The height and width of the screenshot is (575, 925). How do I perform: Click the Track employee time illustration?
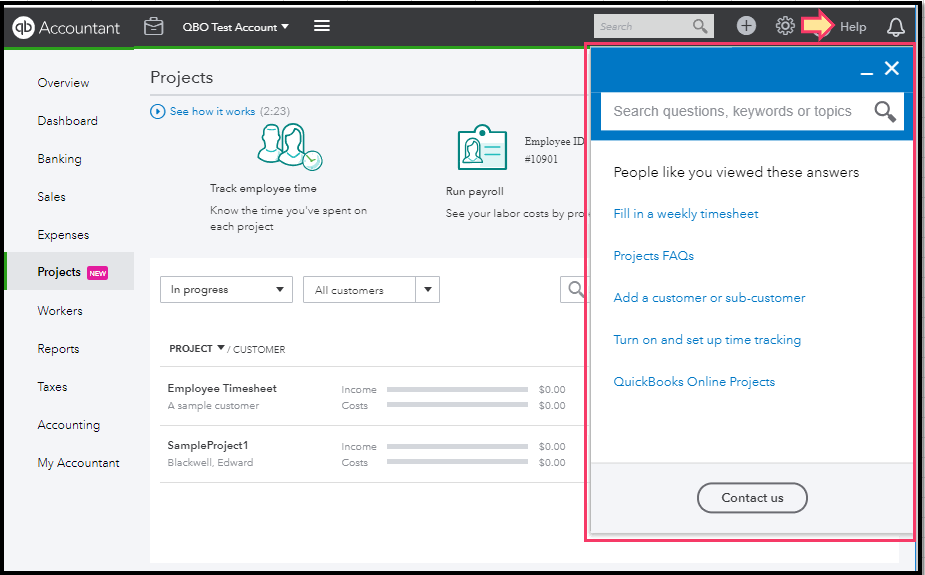(x=290, y=146)
